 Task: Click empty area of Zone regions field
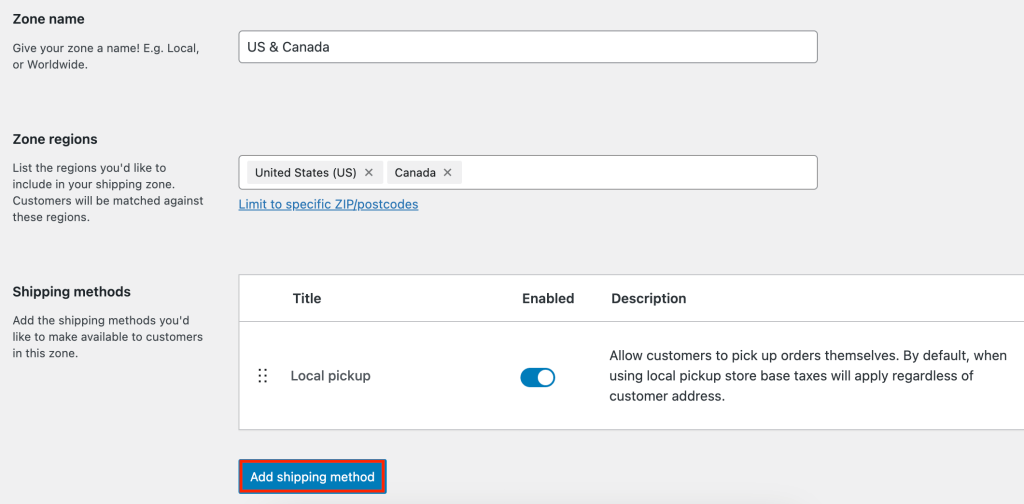(x=640, y=172)
